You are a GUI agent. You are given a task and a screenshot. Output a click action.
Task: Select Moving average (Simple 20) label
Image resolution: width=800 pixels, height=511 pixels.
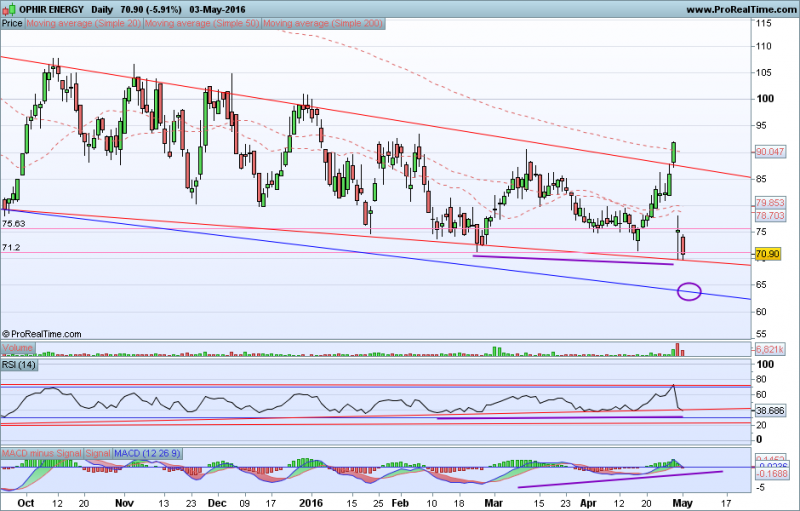coord(71,21)
